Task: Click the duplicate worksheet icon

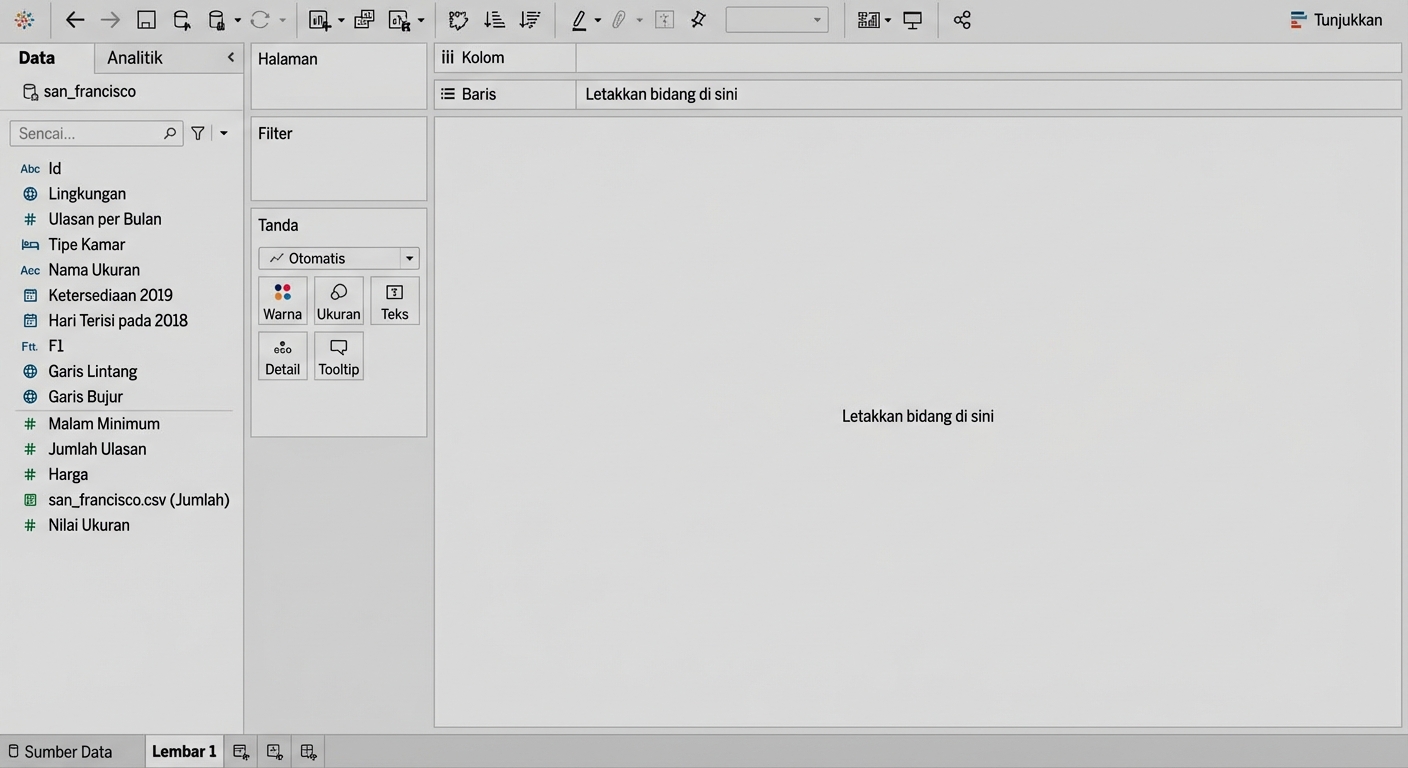Action: [364, 20]
